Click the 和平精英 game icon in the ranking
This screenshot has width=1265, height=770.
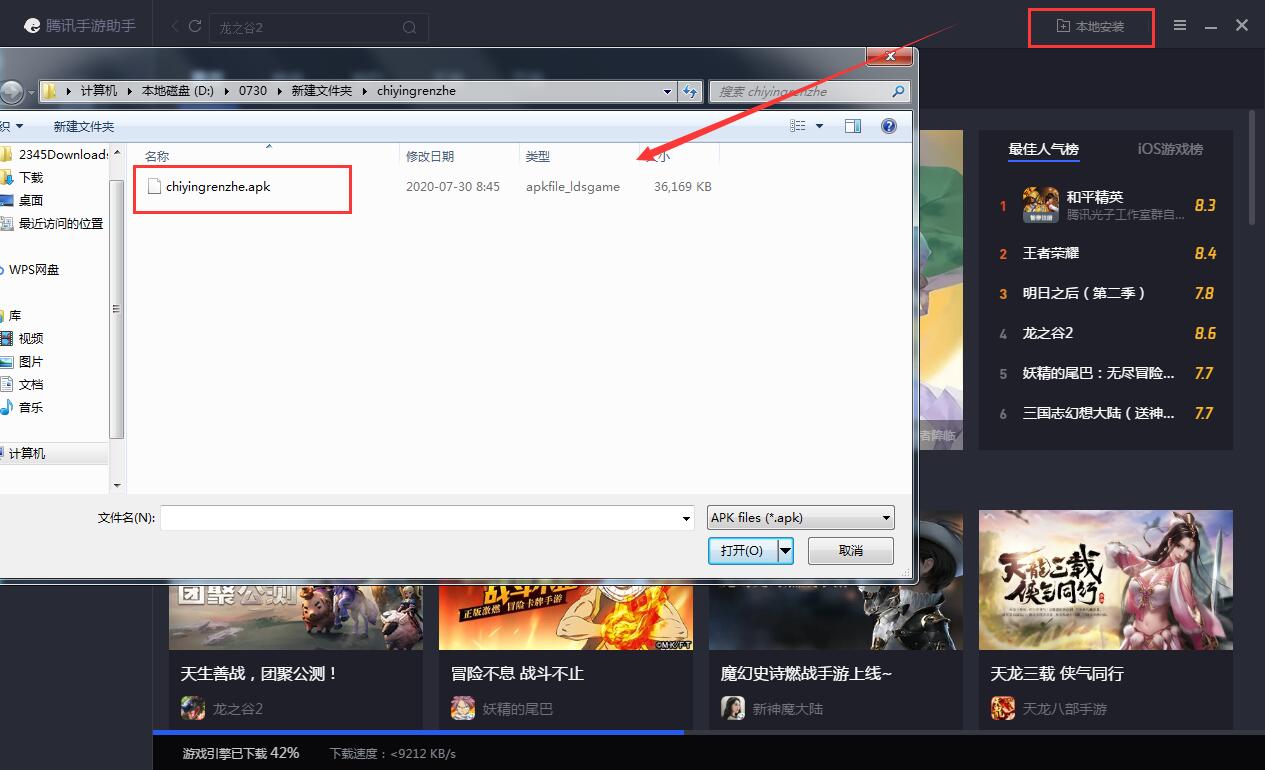[1040, 205]
